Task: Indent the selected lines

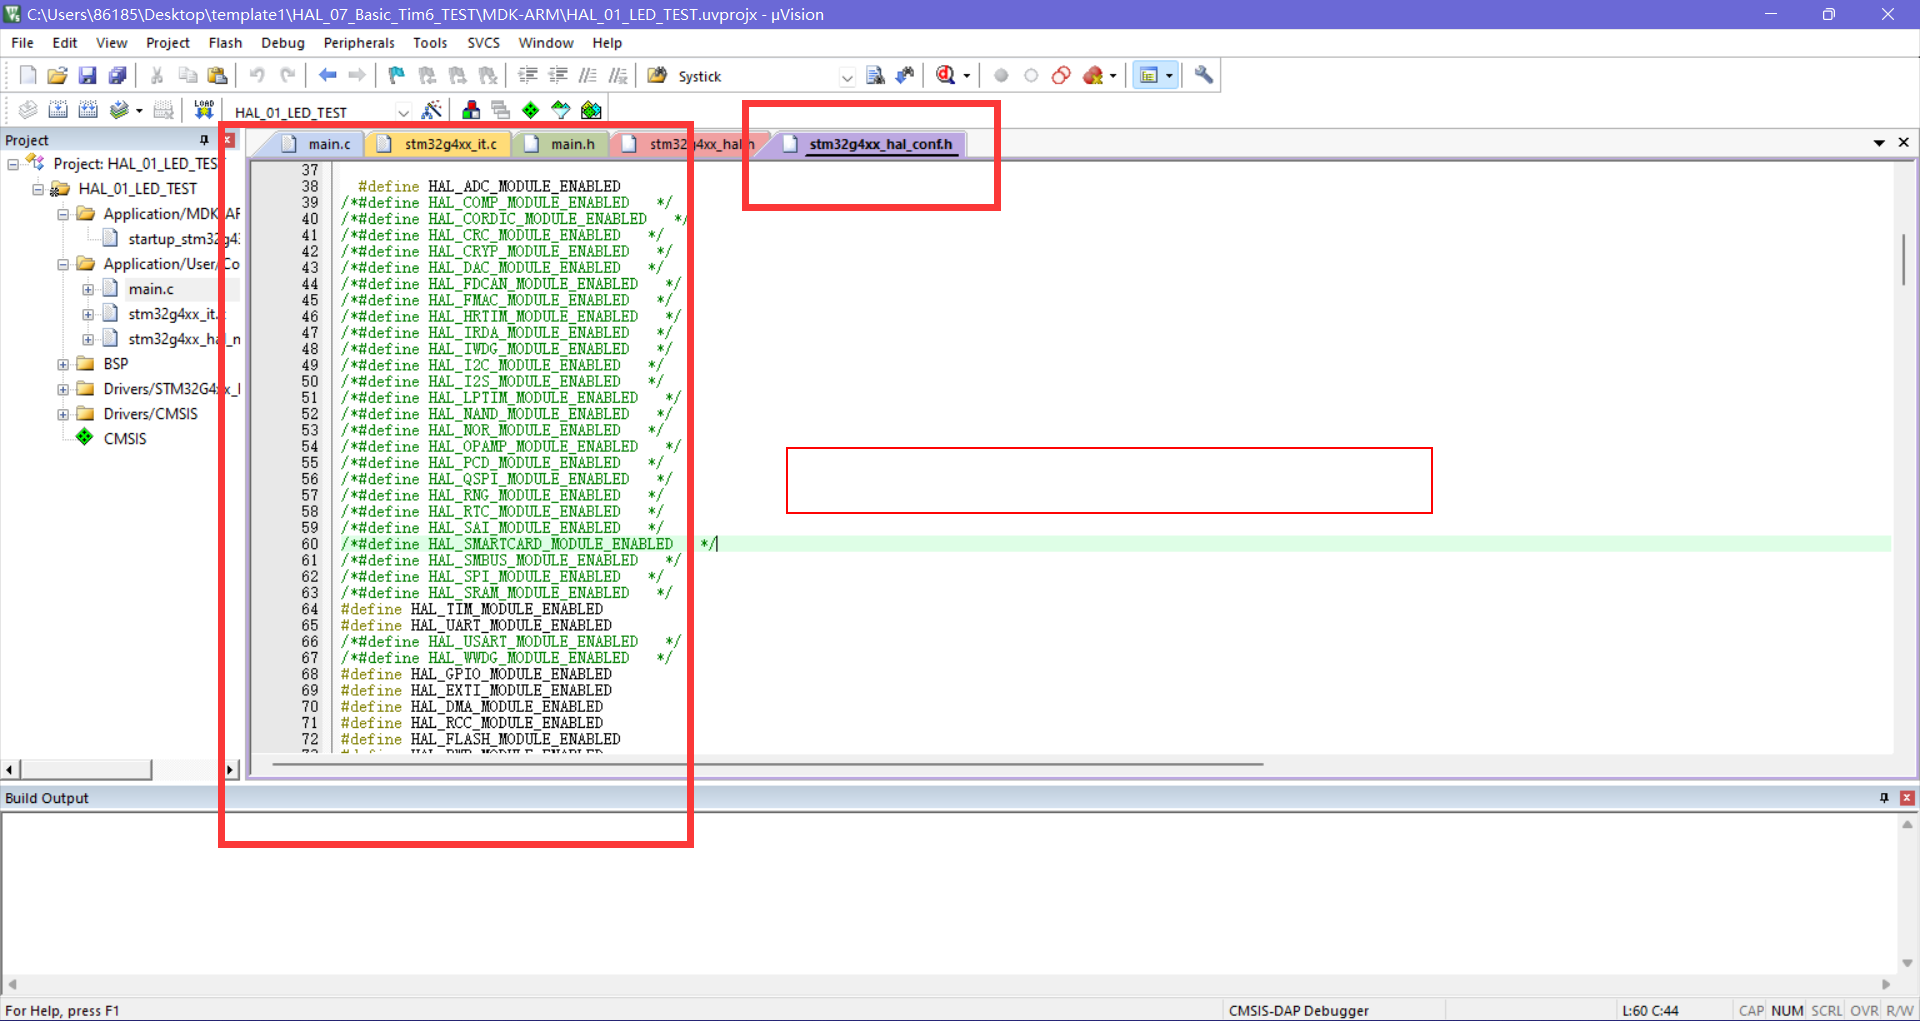Action: [x=528, y=75]
